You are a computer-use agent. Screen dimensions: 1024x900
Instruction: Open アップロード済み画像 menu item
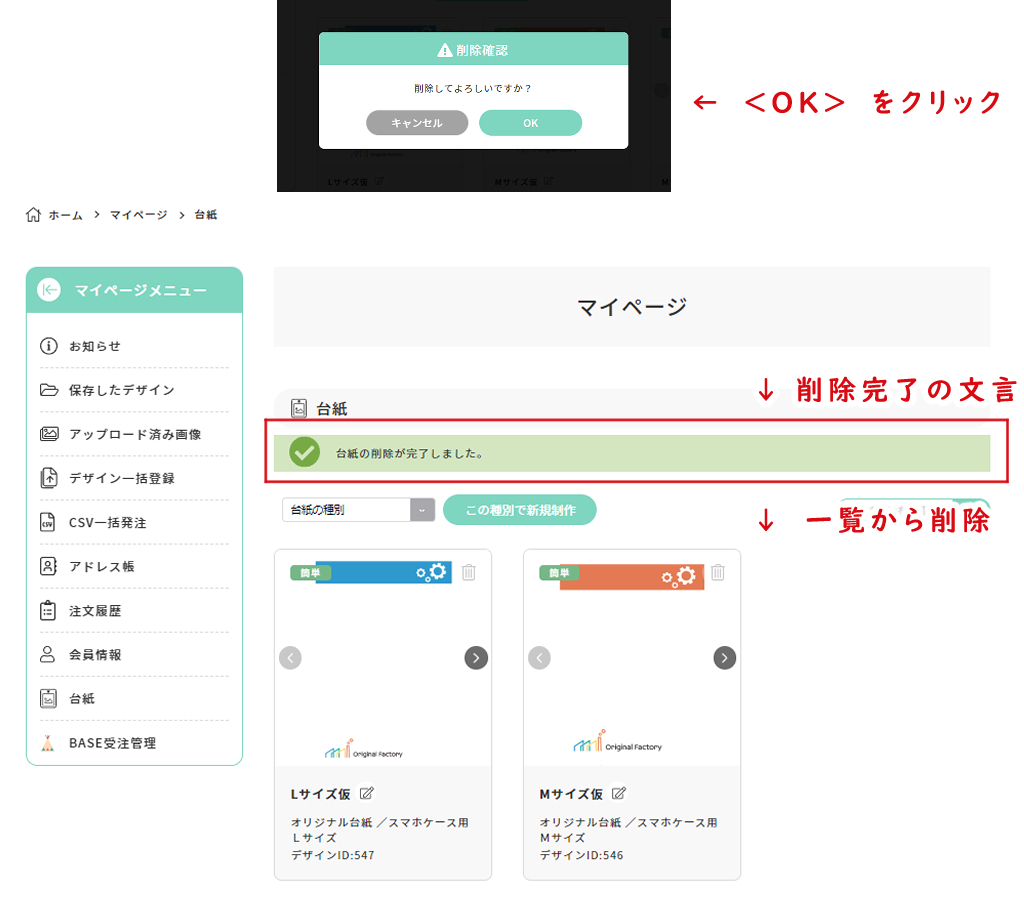click(135, 434)
